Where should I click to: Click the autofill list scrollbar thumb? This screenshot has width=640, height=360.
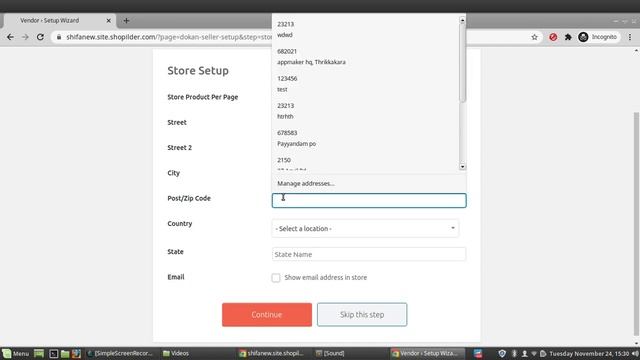462,63
